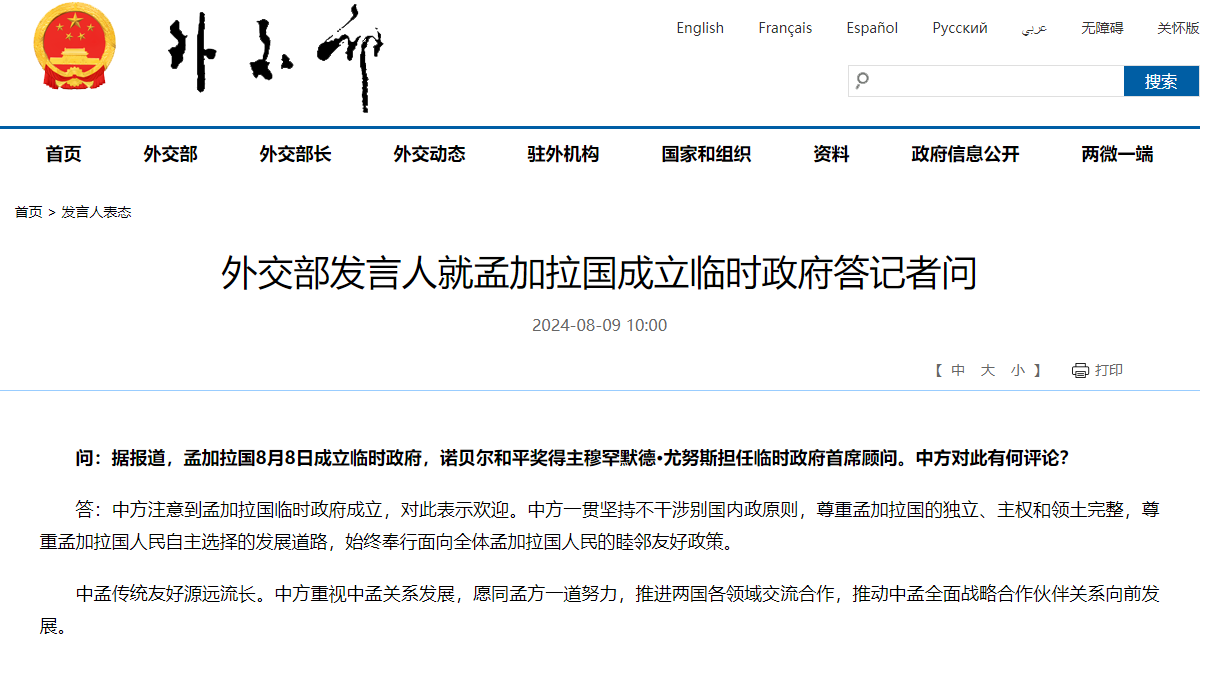Enable 无障碍 accessibility mode
The image size is (1209, 696).
pyautogui.click(x=1101, y=28)
